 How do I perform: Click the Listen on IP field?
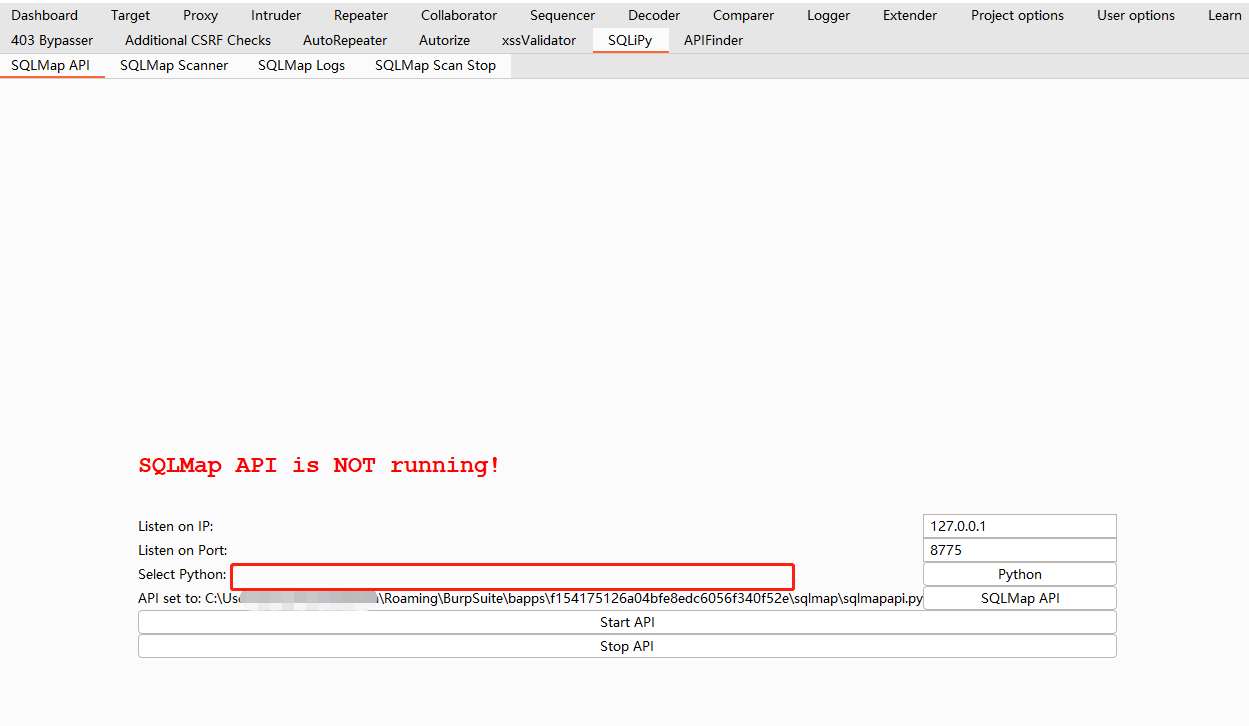tap(1019, 526)
